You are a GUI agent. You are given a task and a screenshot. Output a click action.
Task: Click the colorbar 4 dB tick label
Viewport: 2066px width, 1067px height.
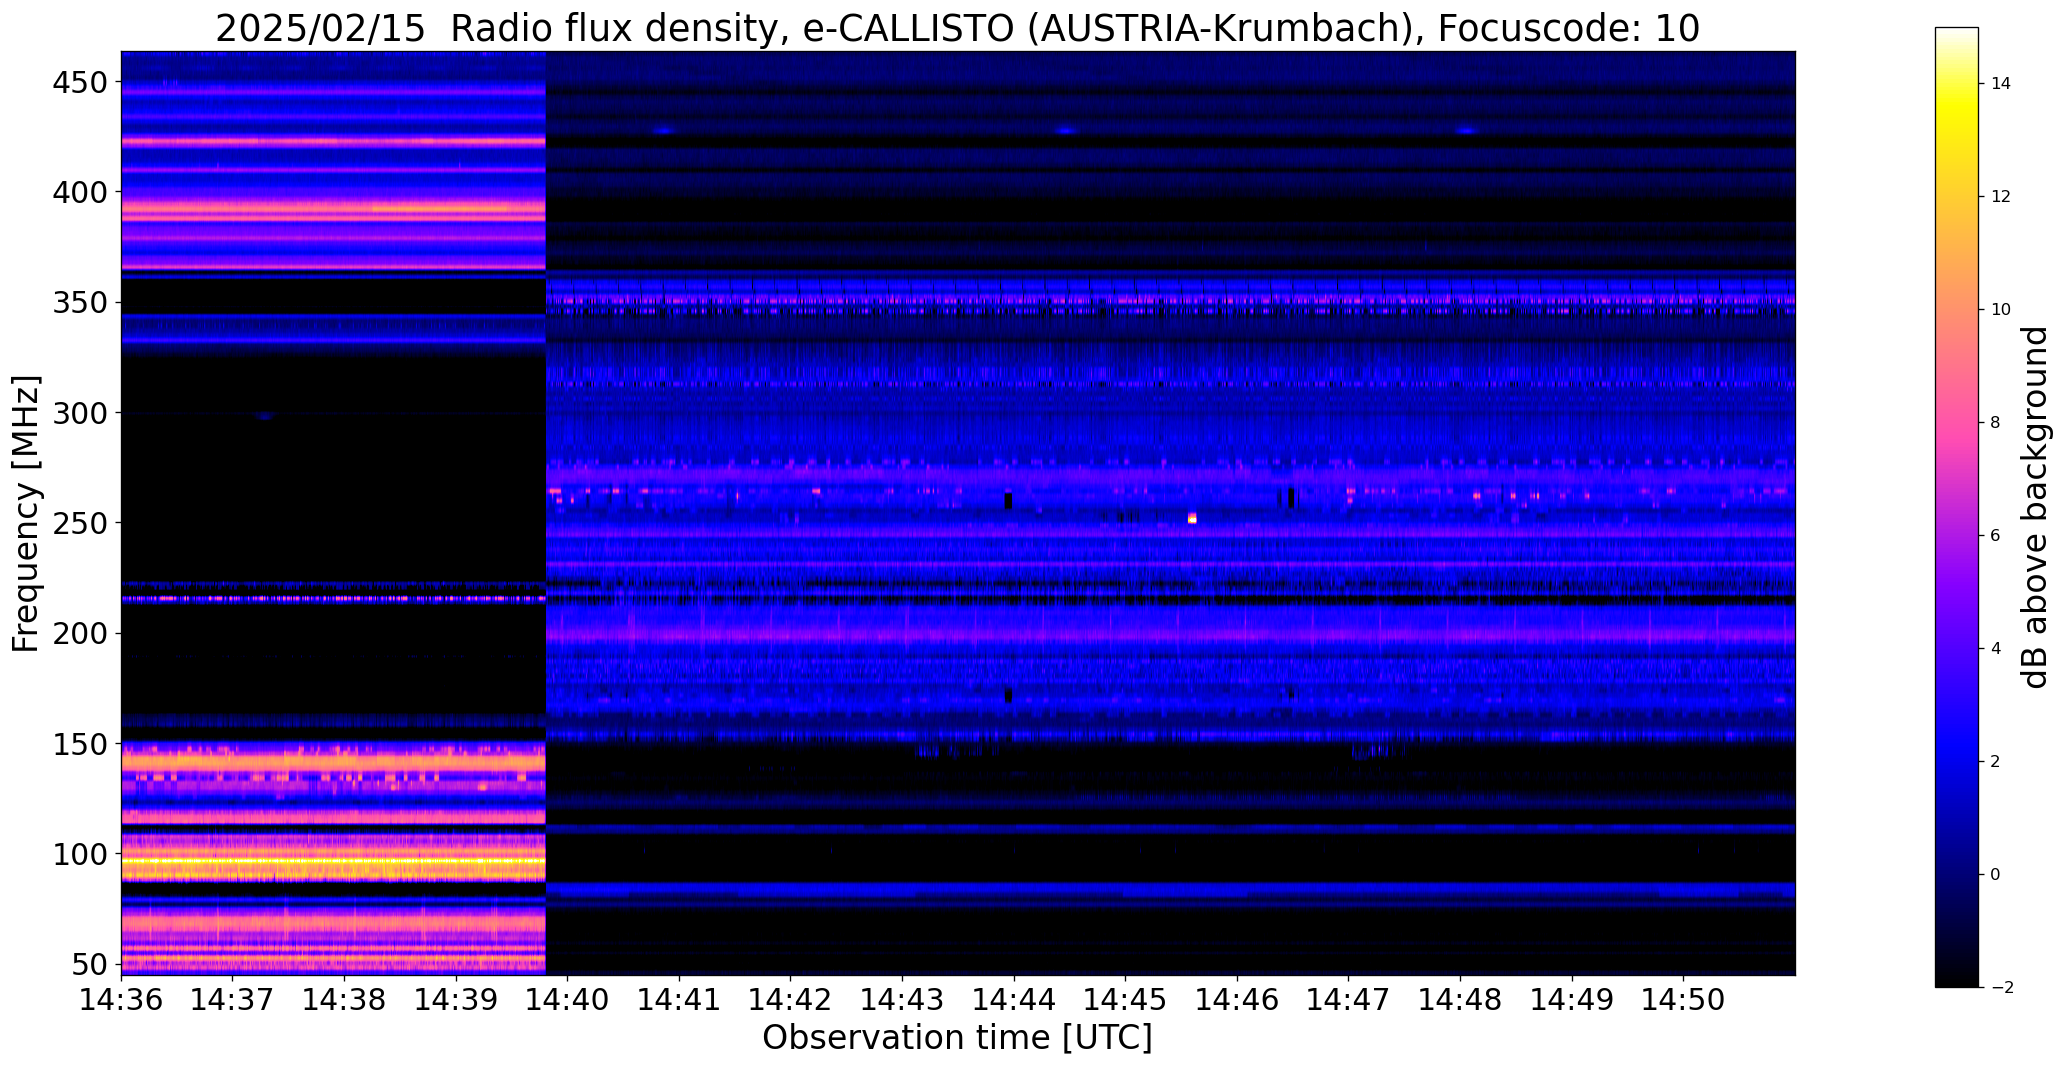(x=1996, y=649)
